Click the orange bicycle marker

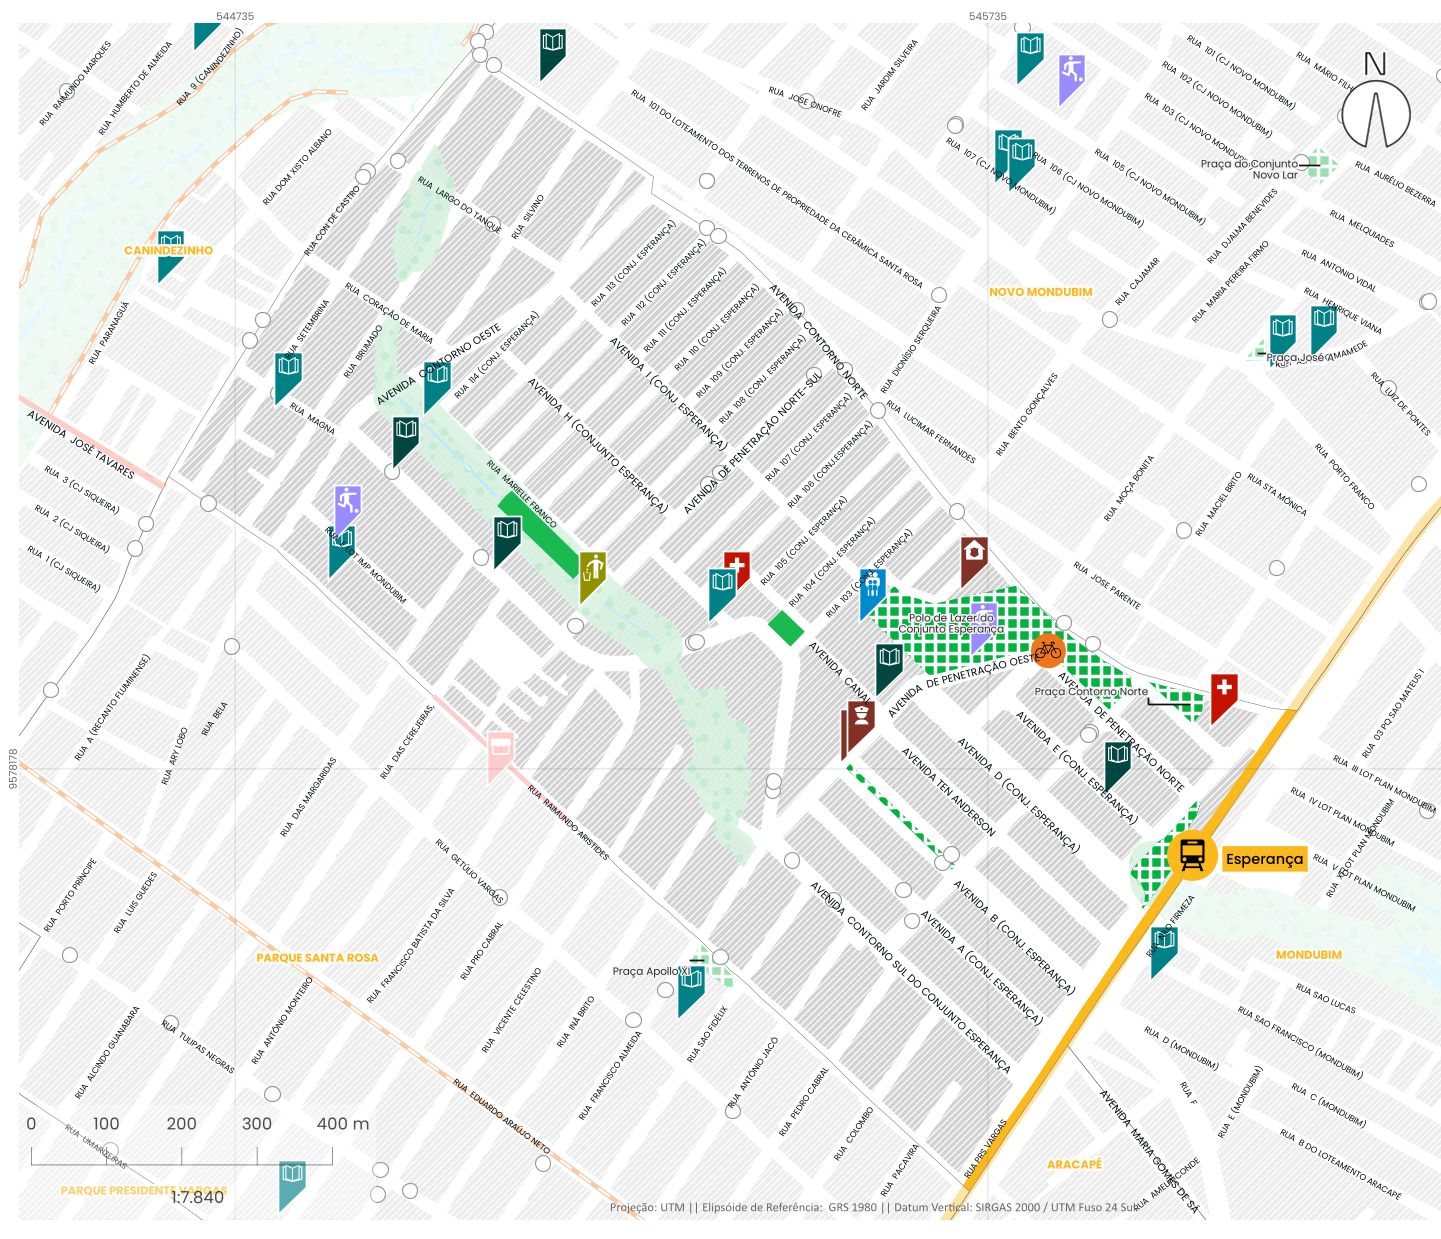tap(1048, 650)
